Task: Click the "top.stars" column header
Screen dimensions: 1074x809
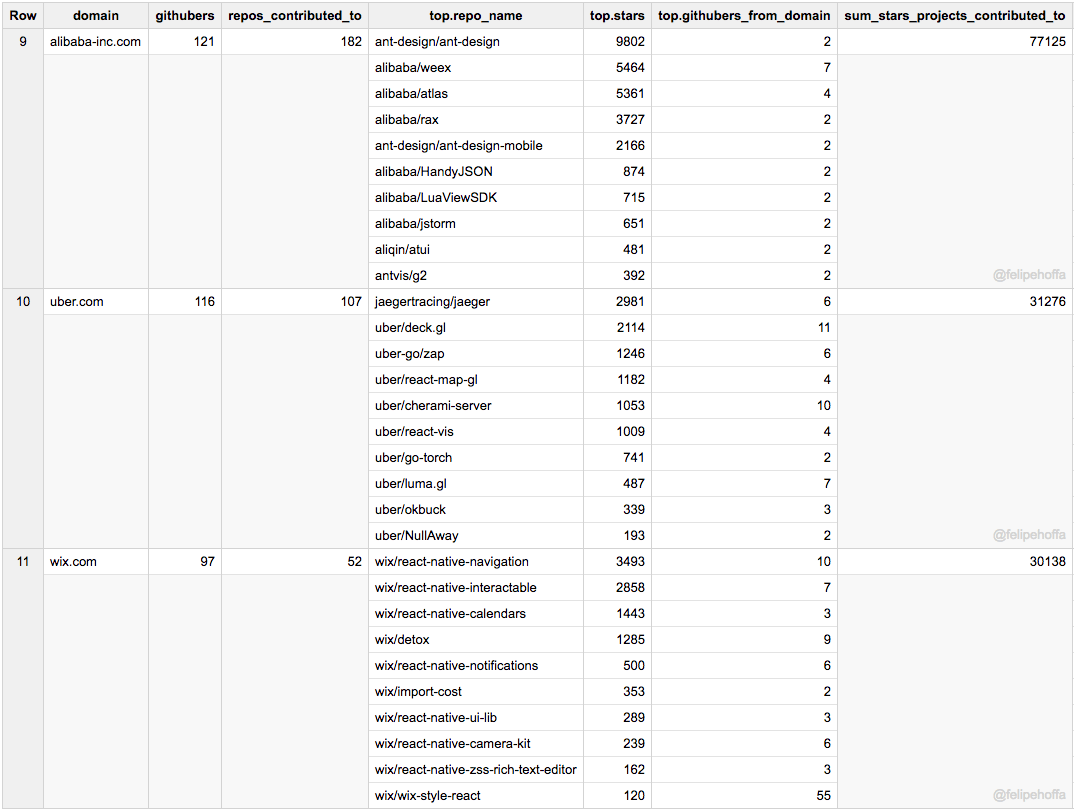Action: pyautogui.click(x=617, y=16)
